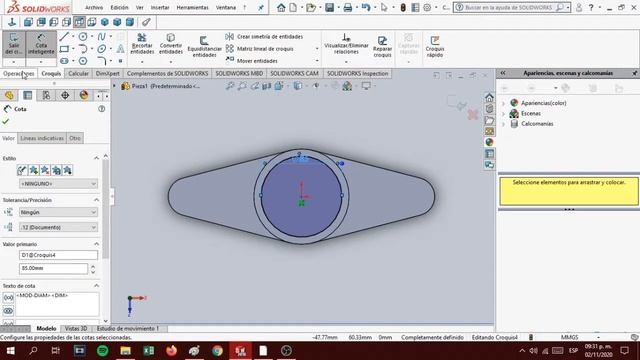Open Estudio de movimiento 1 tab
The image size is (640, 360).
click(x=128, y=329)
